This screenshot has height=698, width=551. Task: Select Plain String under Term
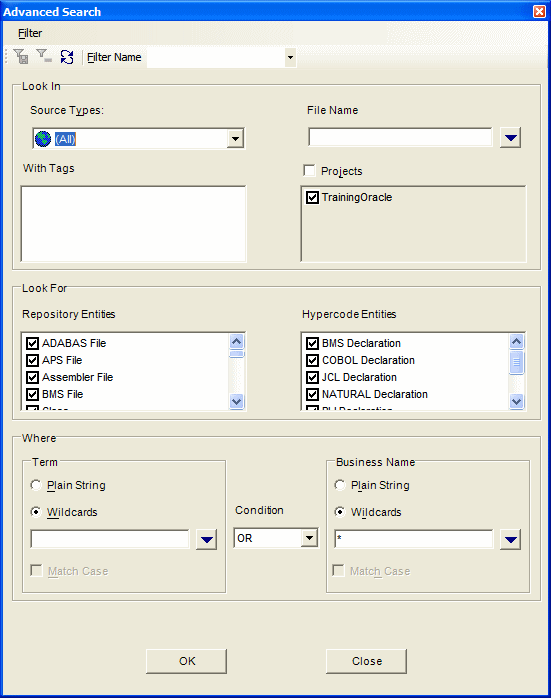coord(36,485)
